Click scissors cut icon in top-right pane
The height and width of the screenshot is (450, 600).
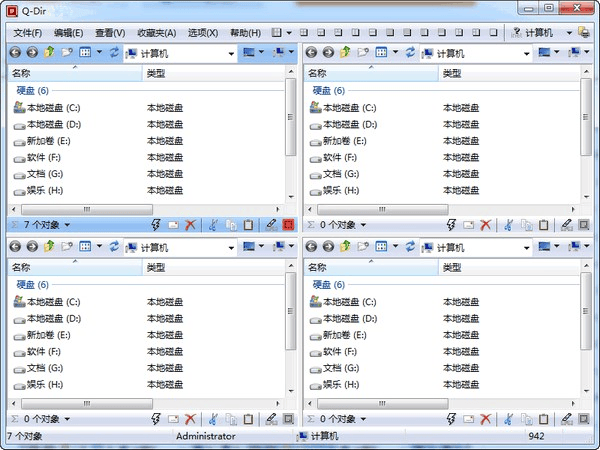point(508,226)
